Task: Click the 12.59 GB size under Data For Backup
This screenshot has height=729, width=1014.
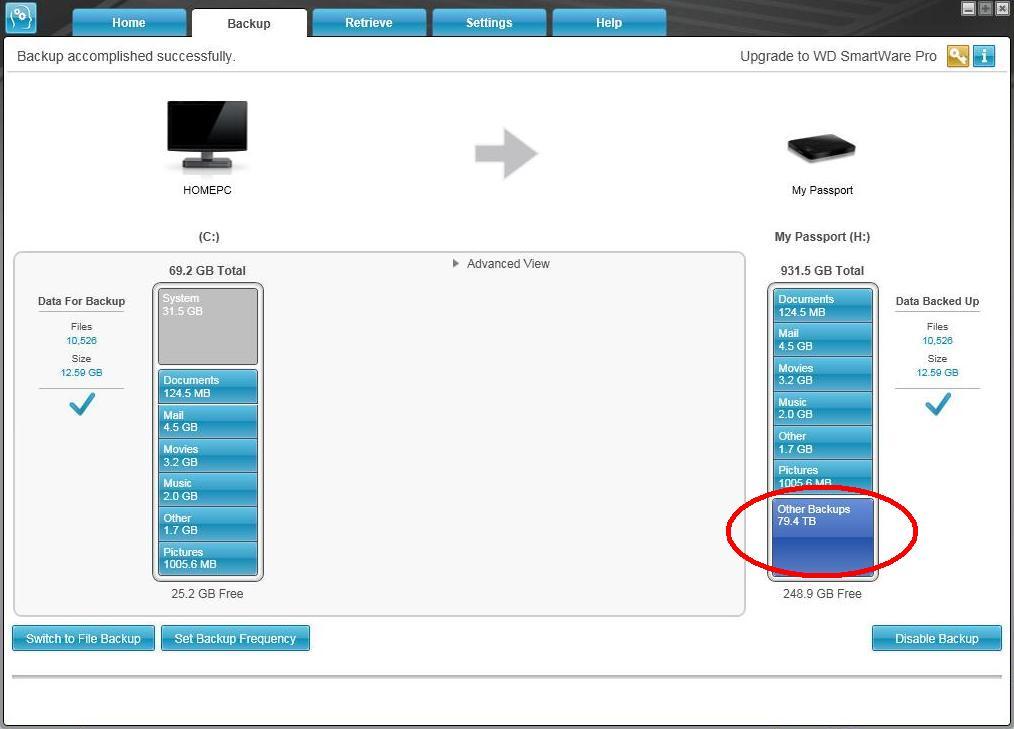Action: tap(81, 373)
